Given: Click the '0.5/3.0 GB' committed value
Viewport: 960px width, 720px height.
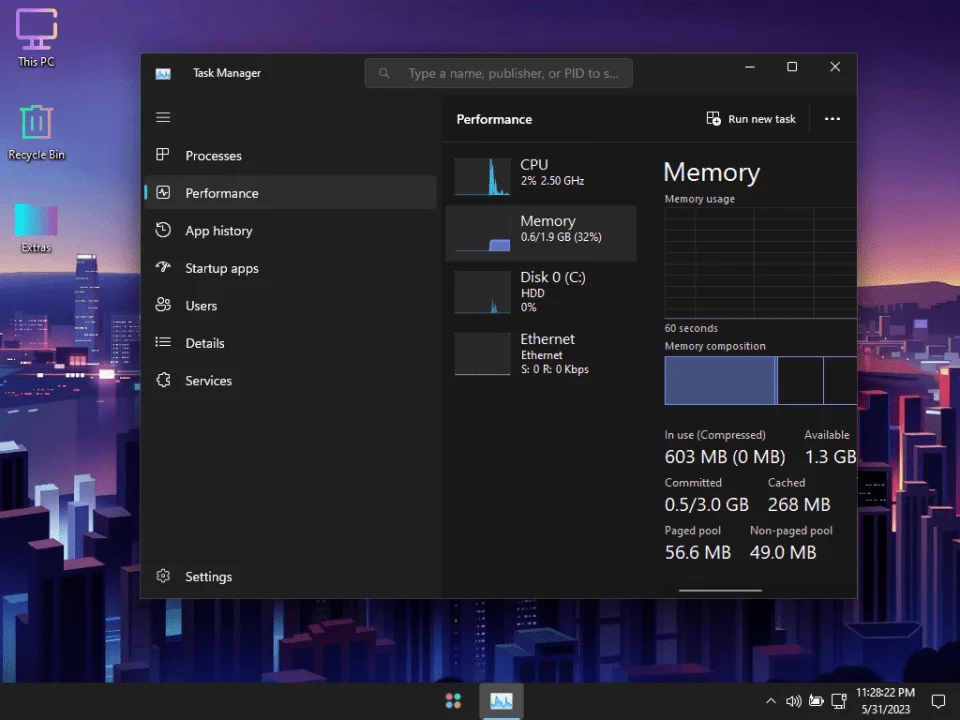Looking at the screenshot, I should [707, 504].
